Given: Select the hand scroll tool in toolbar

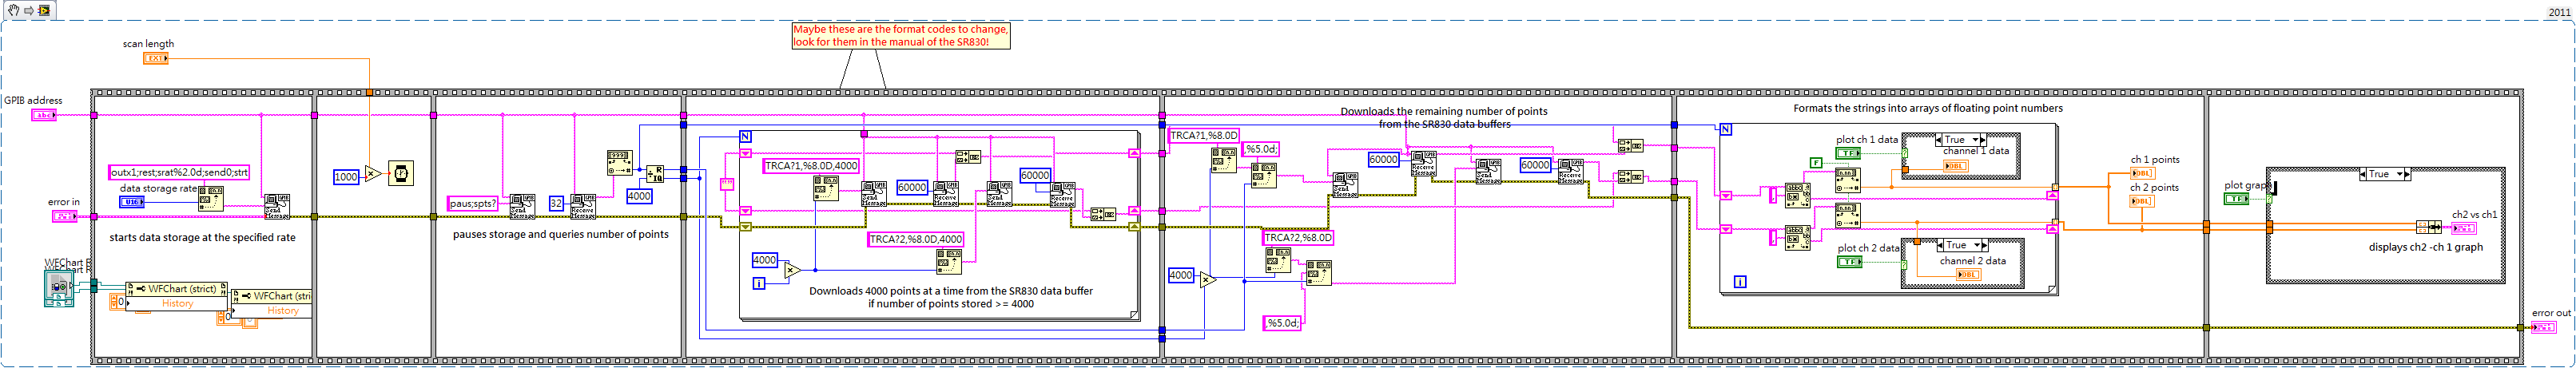Looking at the screenshot, I should 13,10.
